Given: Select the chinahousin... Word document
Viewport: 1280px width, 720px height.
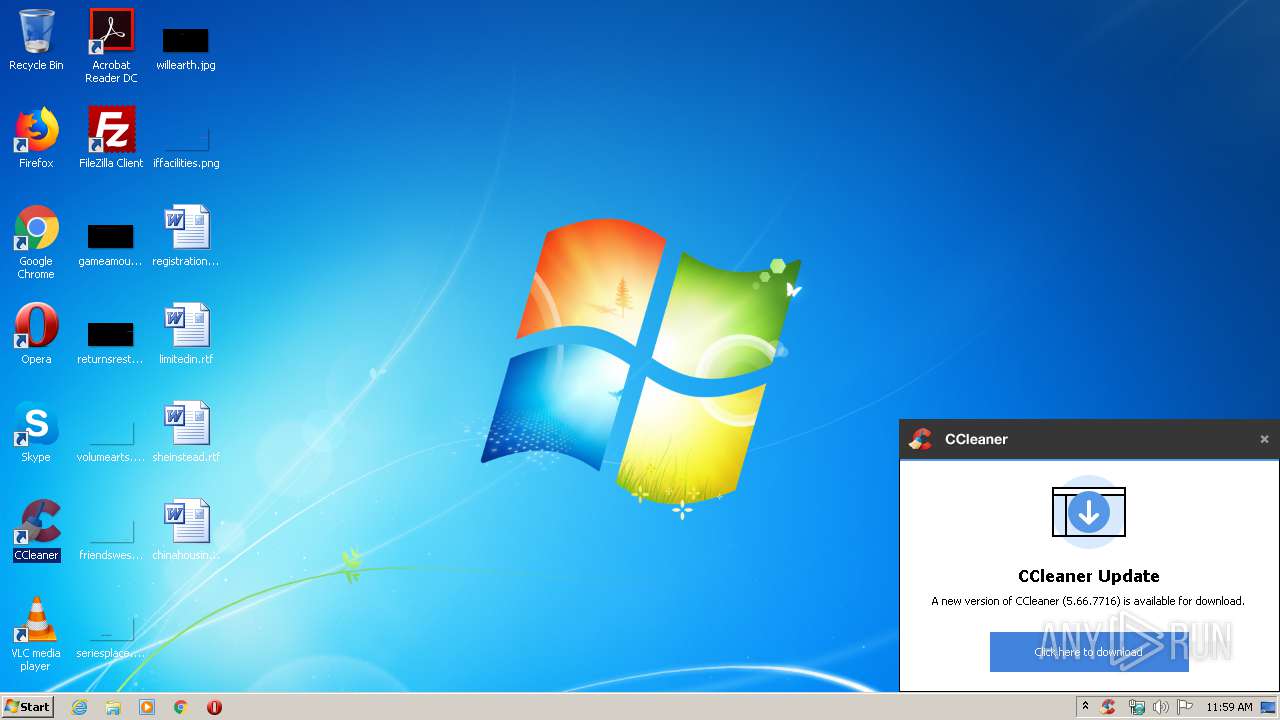Looking at the screenshot, I should [186, 531].
